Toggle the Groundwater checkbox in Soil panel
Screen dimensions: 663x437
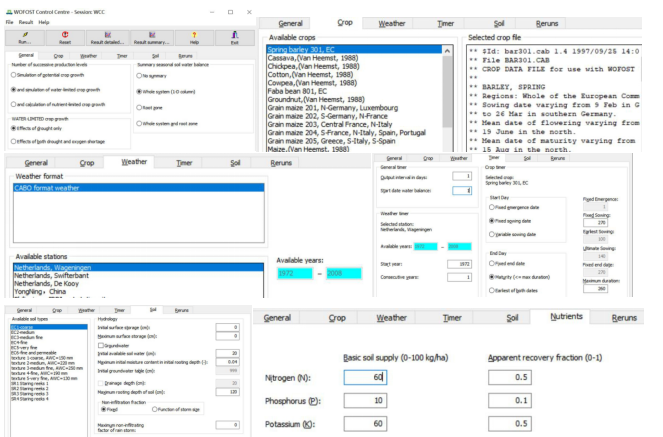101,345
